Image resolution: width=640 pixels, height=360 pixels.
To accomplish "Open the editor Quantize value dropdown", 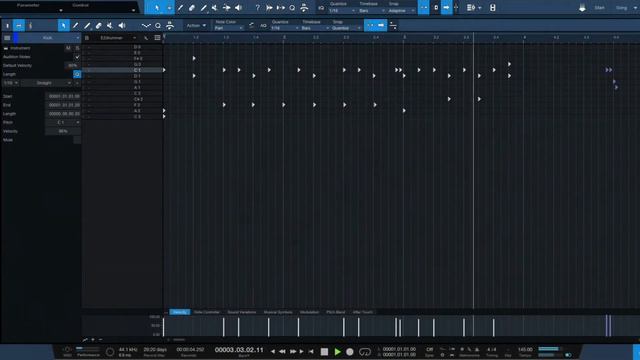I will (284, 28).
